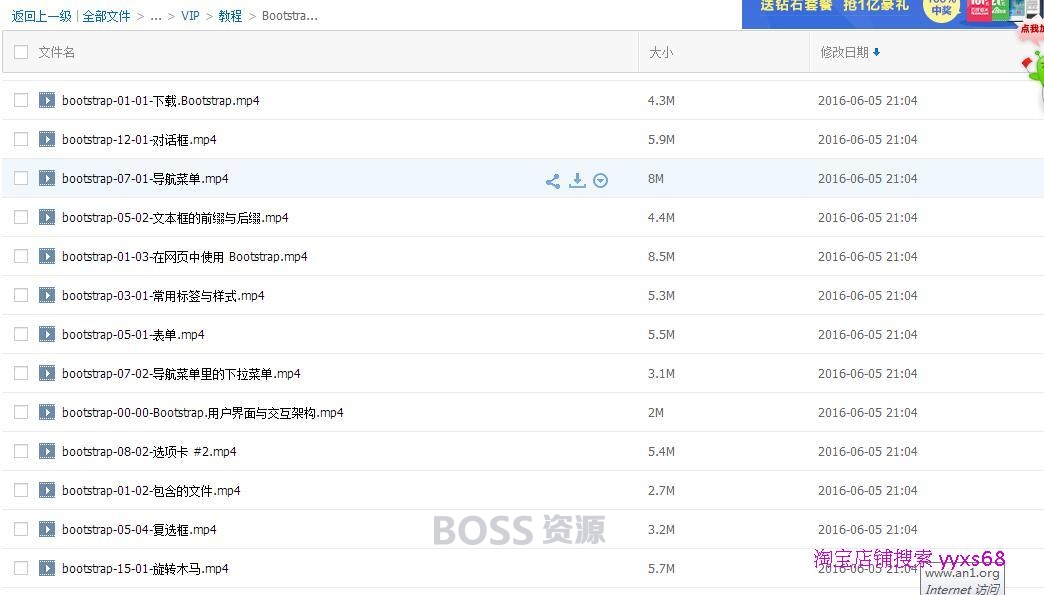The image size is (1044, 595).
Task: Click the video icon of bootstrap-05-02-文本框的前缀与后缀.mp4
Action: click(x=47, y=217)
